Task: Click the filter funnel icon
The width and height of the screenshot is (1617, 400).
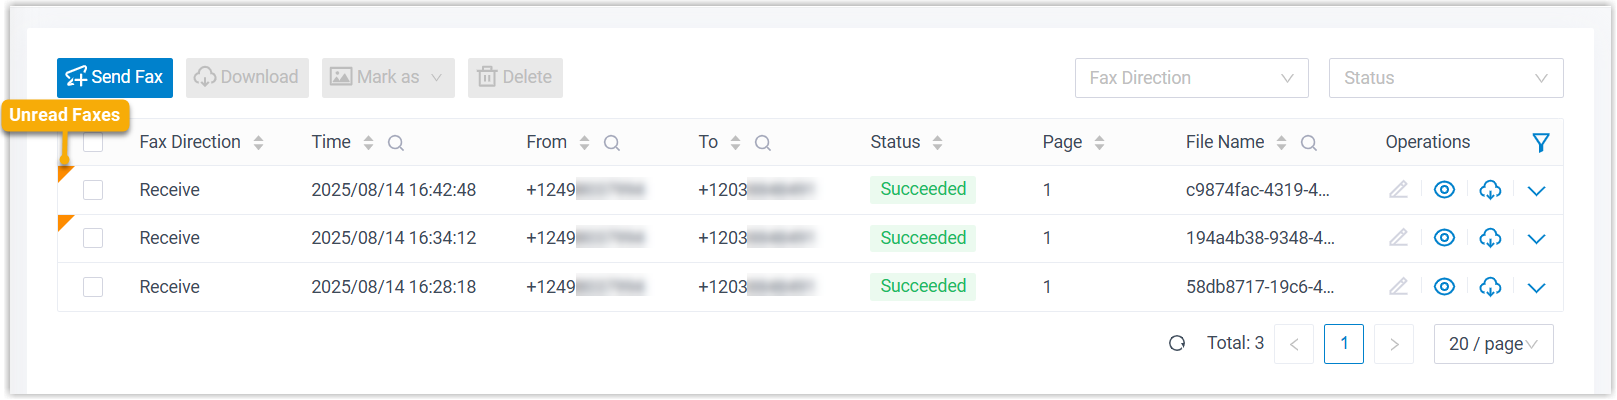Action: (1541, 143)
